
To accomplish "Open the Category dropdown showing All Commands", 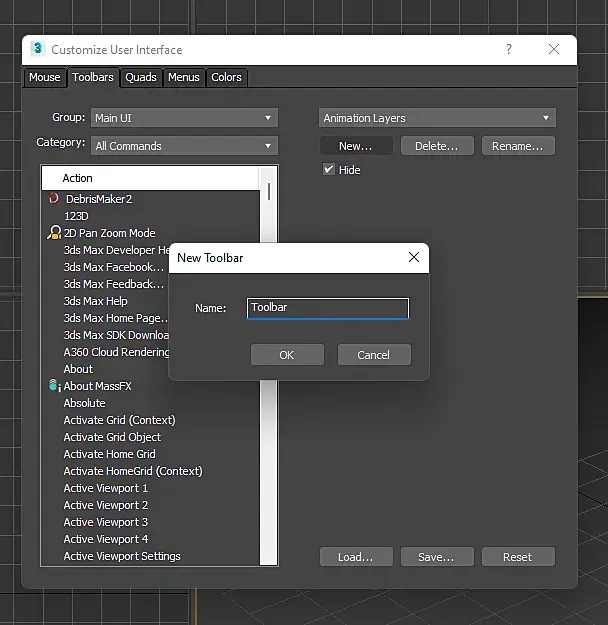I will pyautogui.click(x=185, y=145).
